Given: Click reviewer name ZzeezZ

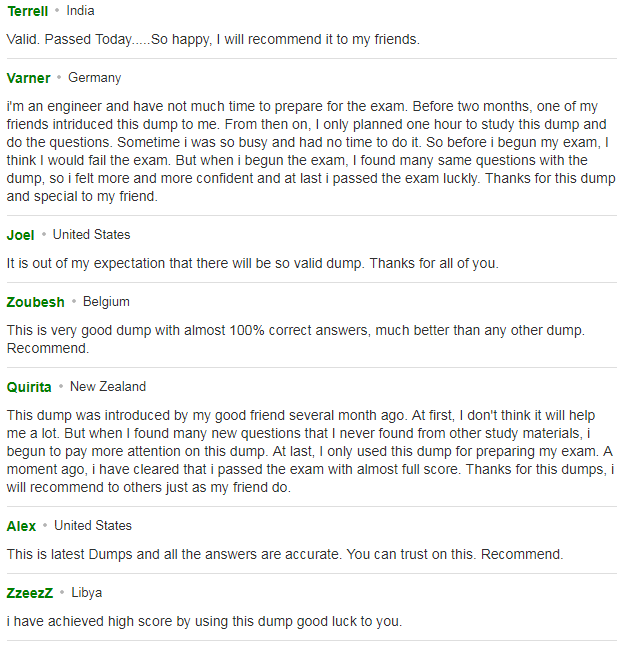Looking at the screenshot, I should (30, 593).
